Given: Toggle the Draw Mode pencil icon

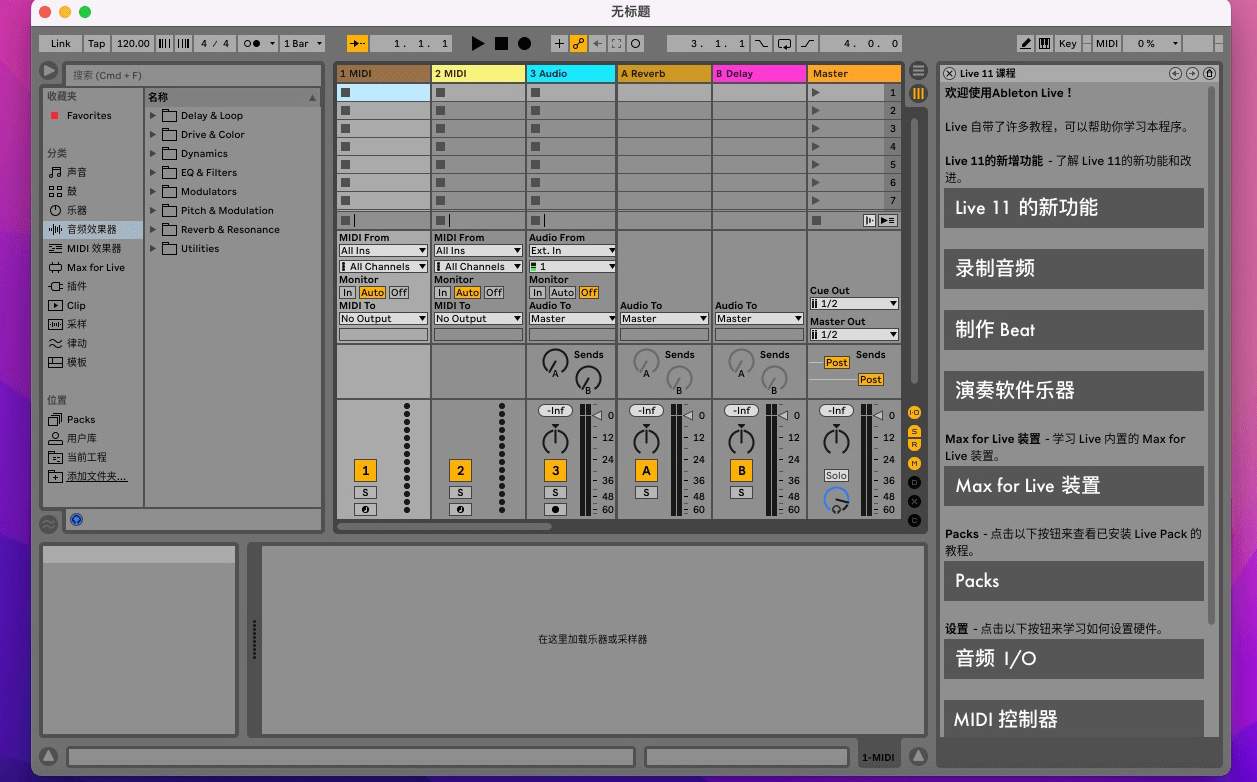Looking at the screenshot, I should click(1025, 44).
